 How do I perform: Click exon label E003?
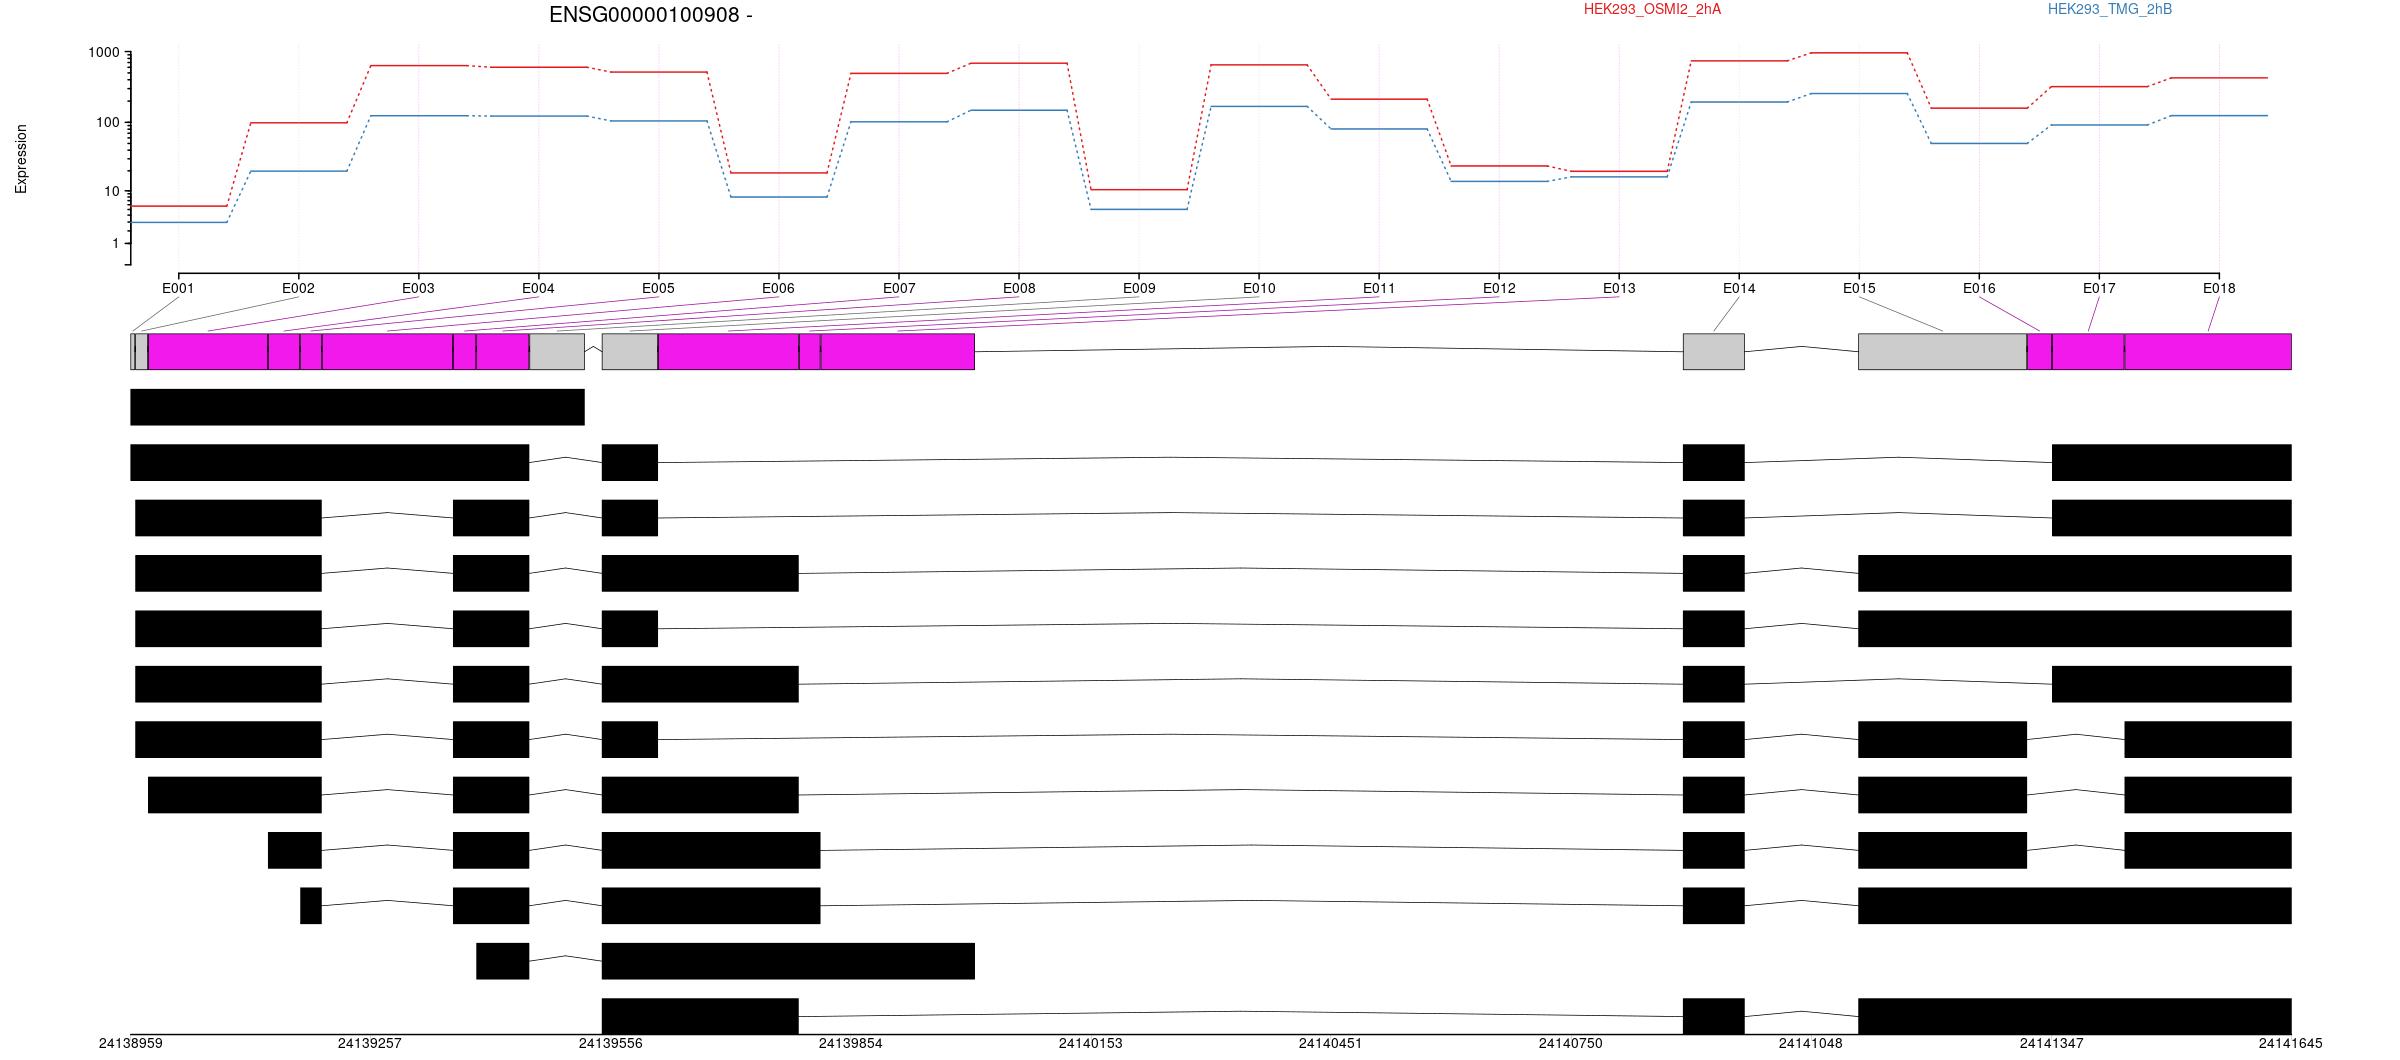(418, 288)
